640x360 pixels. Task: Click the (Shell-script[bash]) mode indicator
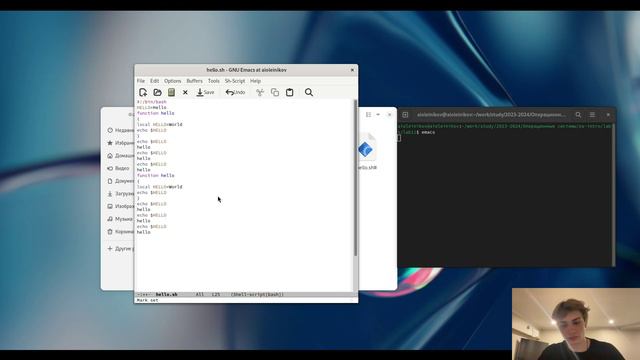pos(257,294)
